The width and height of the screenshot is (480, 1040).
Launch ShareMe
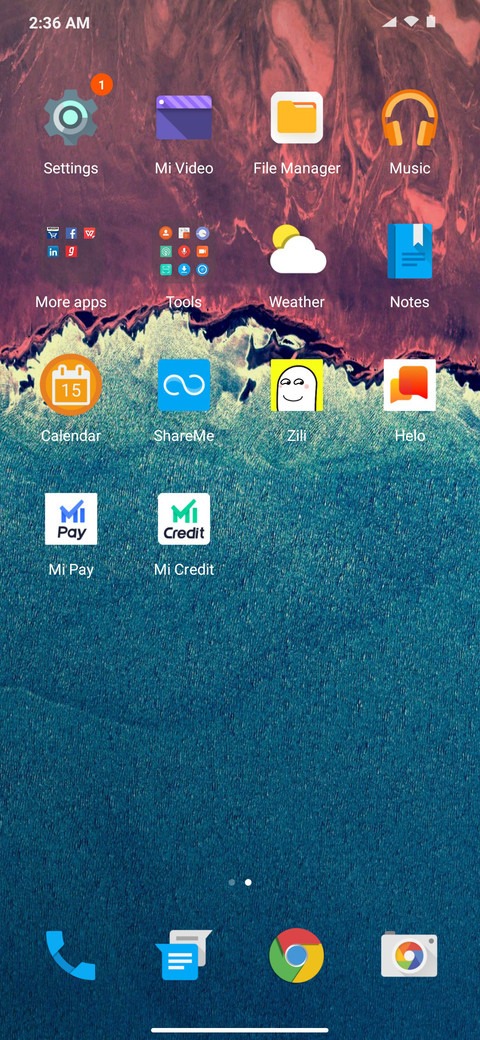[184, 385]
